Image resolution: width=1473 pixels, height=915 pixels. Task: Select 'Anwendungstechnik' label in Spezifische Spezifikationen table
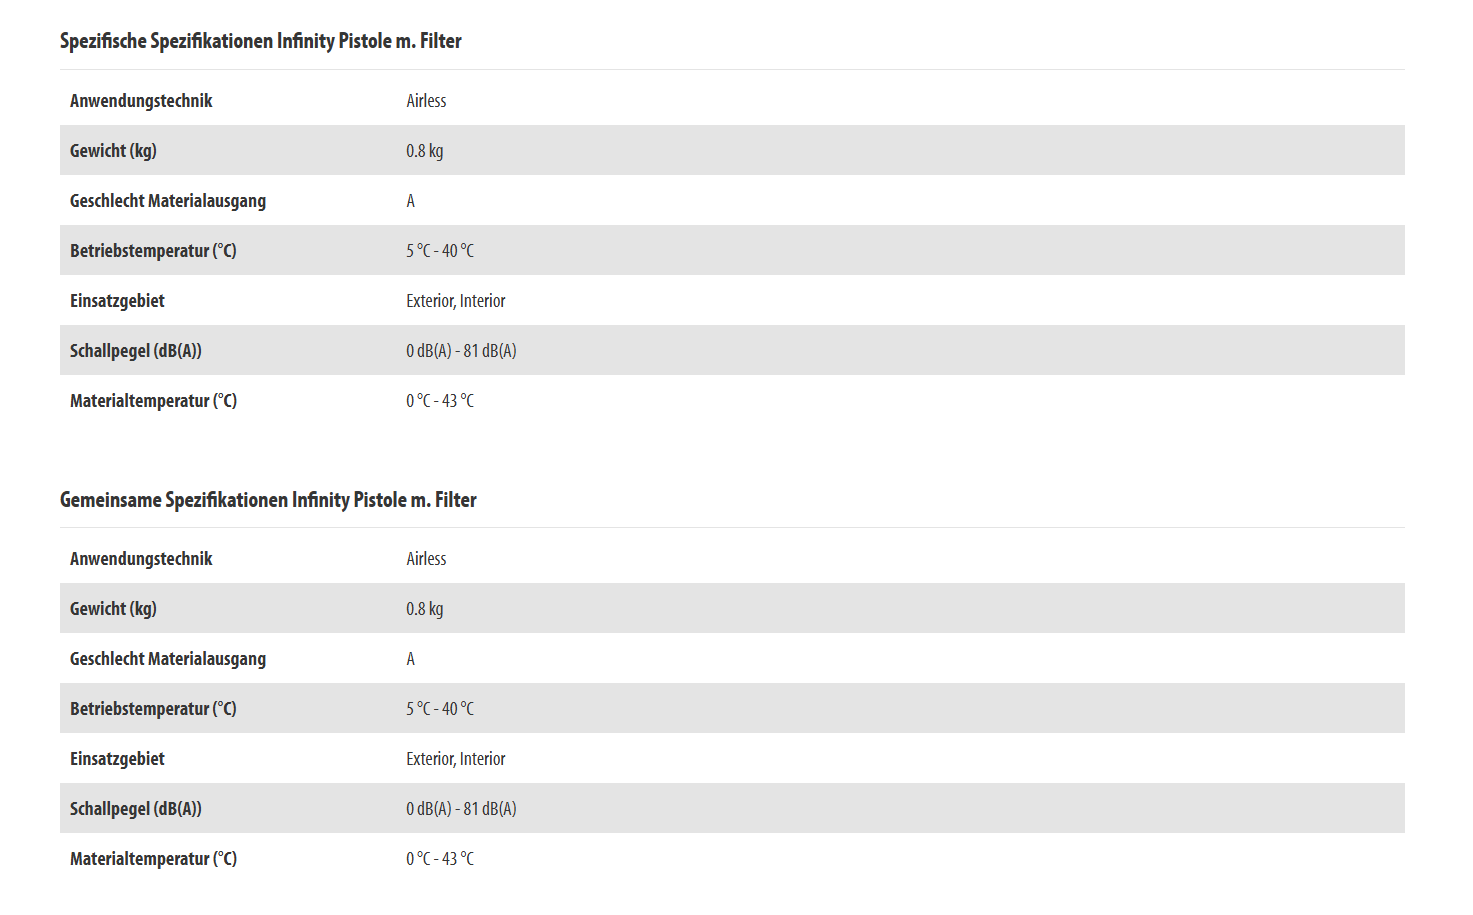141,100
